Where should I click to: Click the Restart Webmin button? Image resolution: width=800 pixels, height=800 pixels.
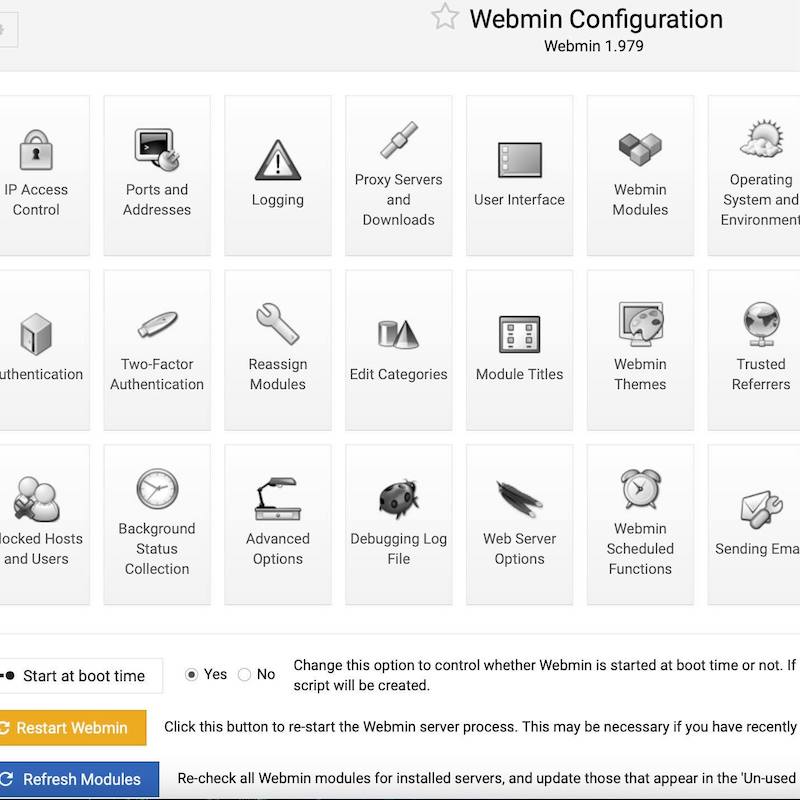point(73,728)
